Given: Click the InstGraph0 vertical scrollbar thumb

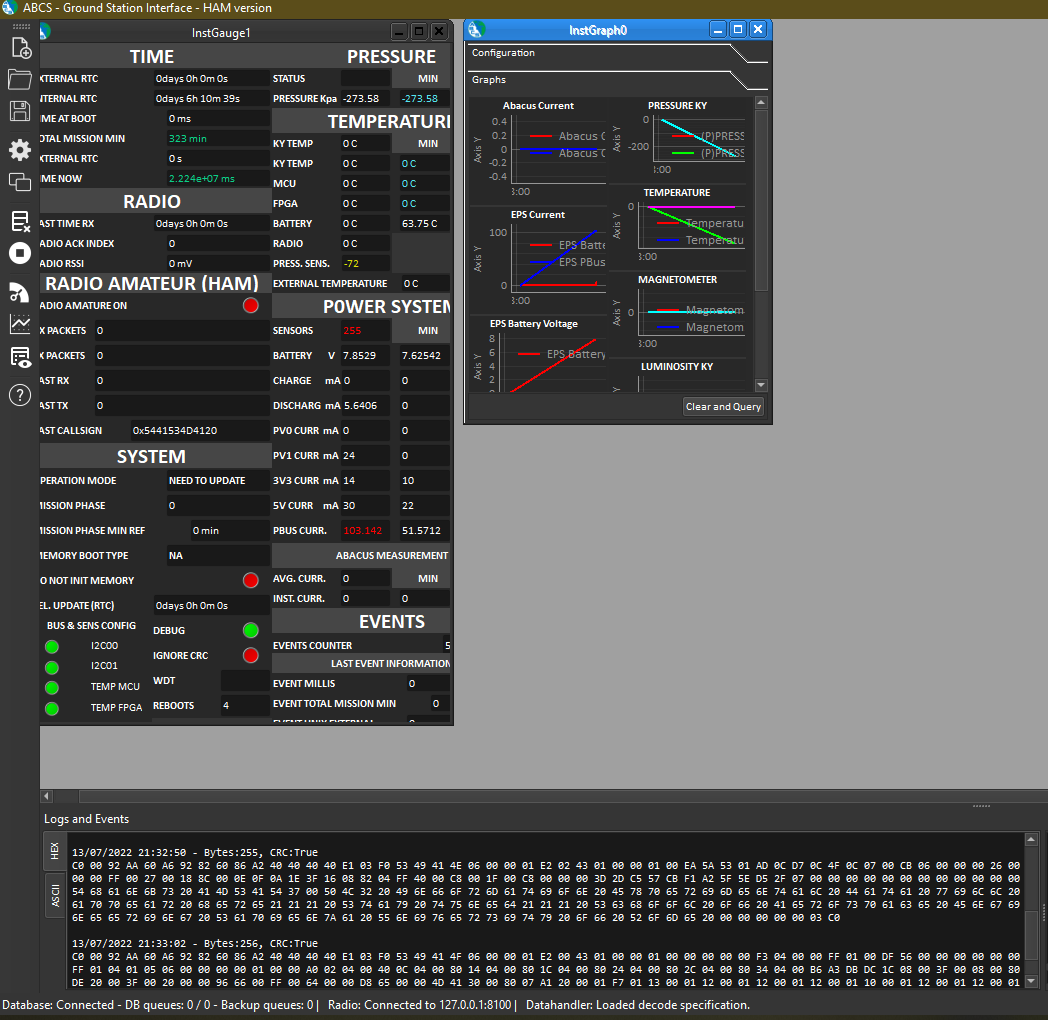Looking at the screenshot, I should pos(761,201).
